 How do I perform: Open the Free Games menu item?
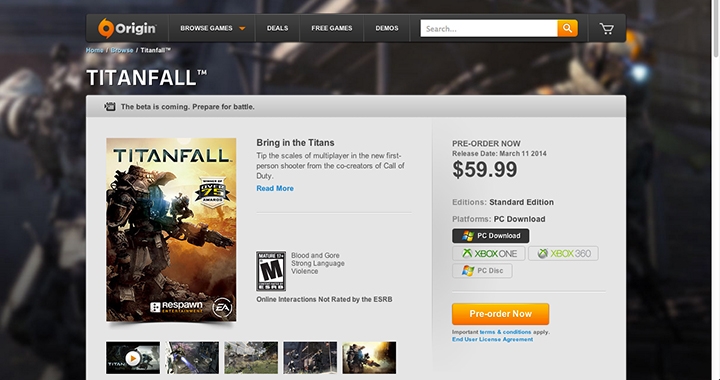coord(332,28)
